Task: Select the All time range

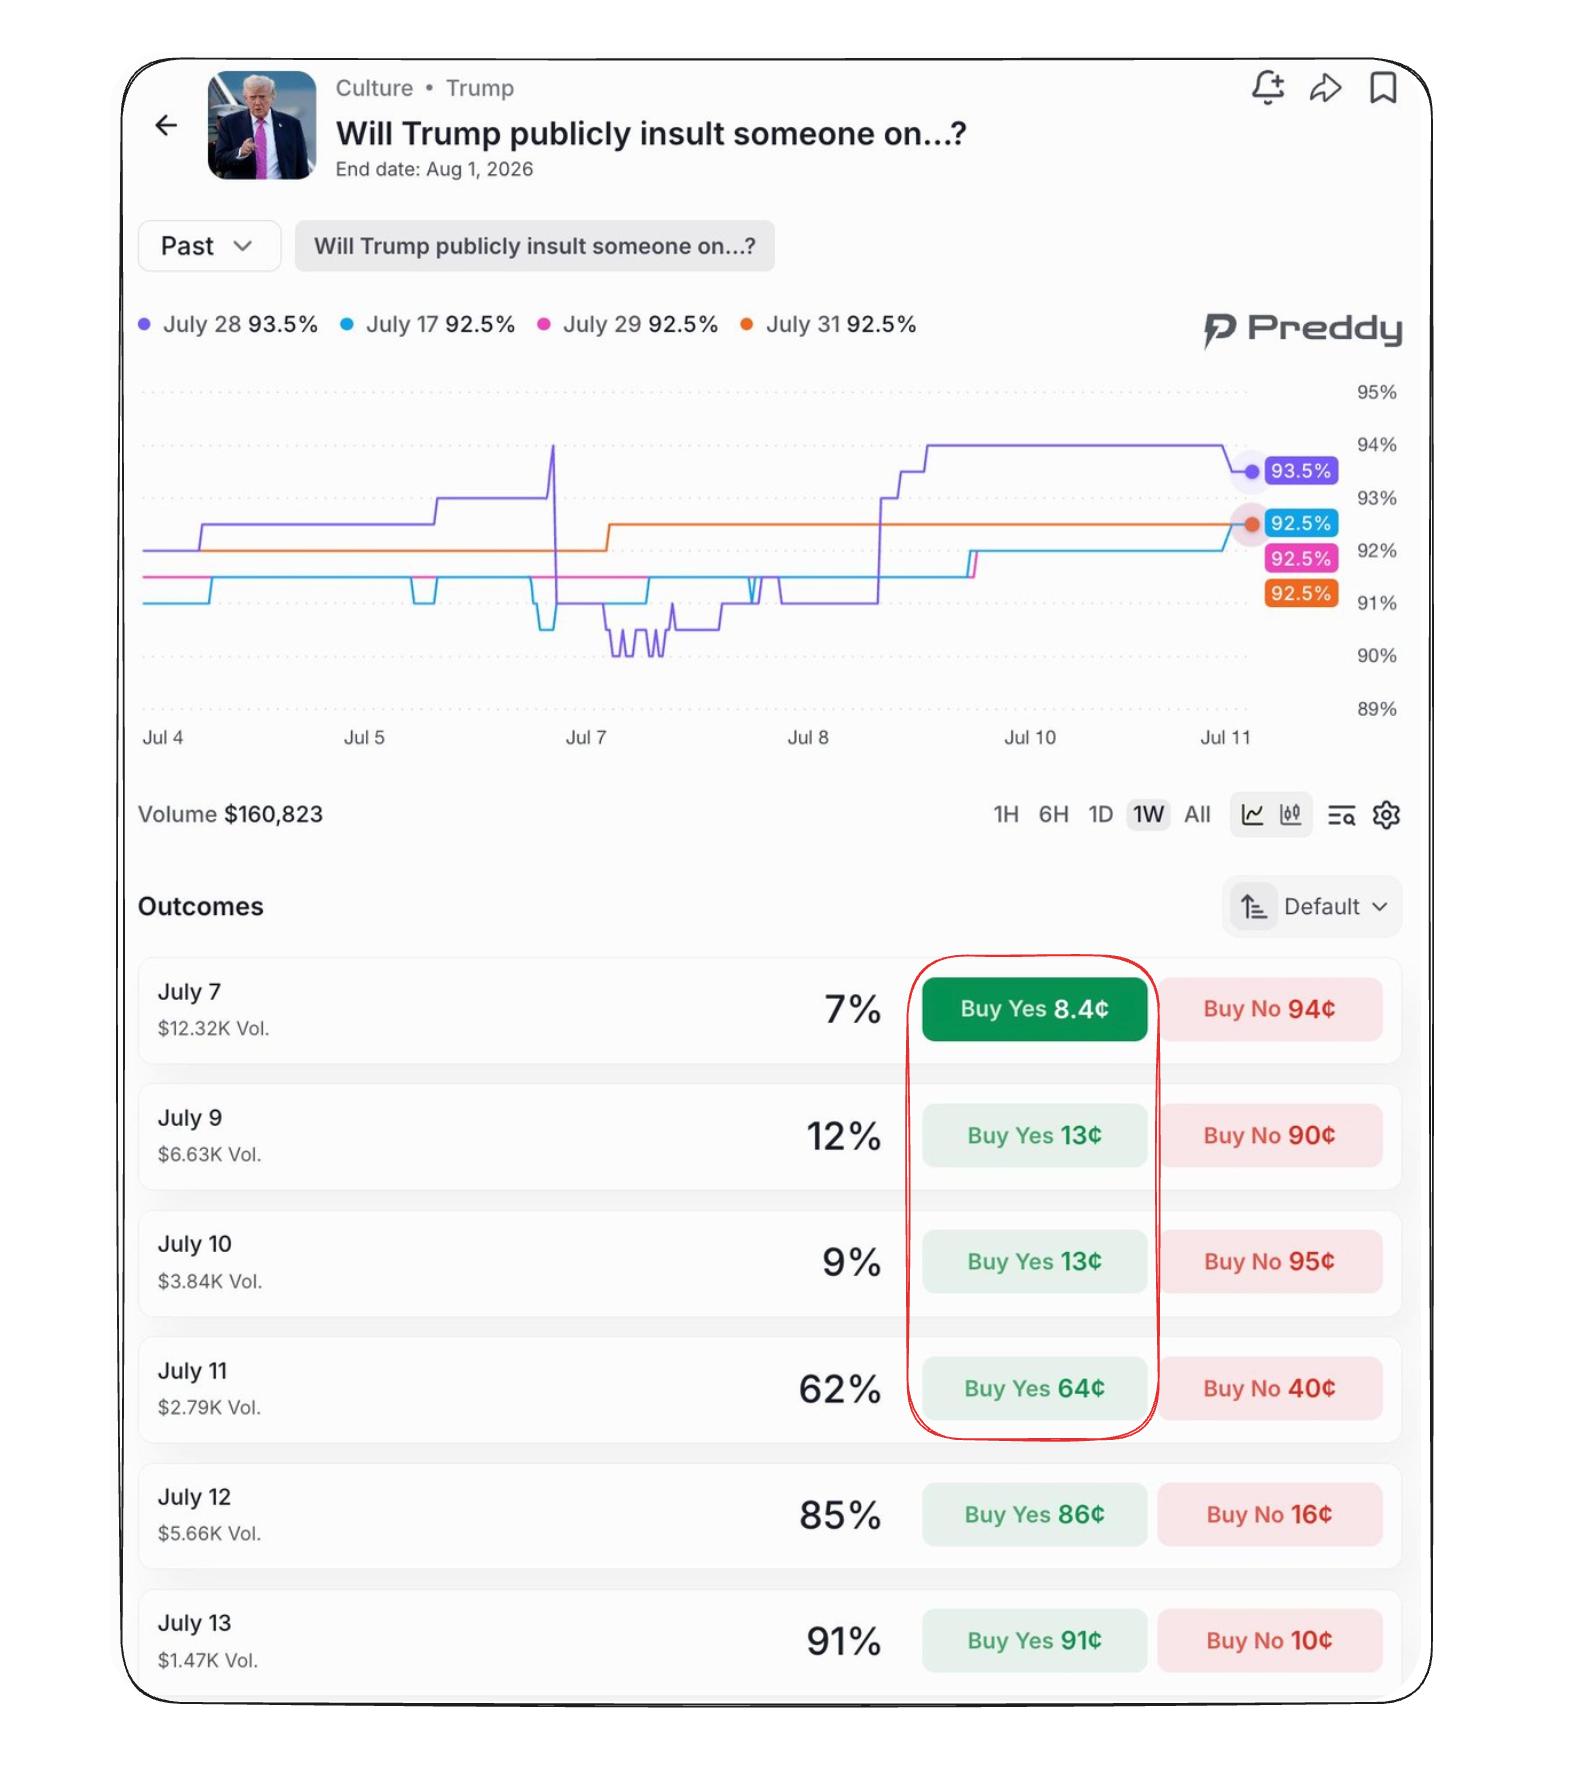Action: [x=1197, y=815]
